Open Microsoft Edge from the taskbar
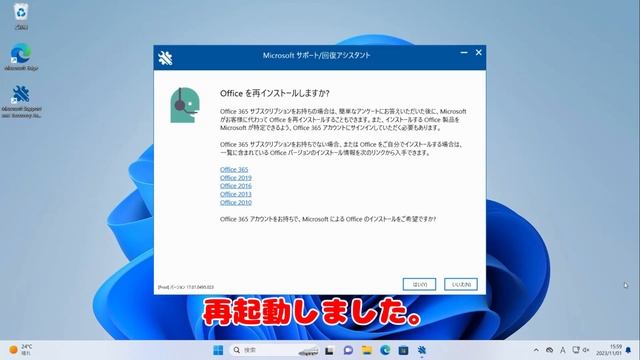 [385, 350]
